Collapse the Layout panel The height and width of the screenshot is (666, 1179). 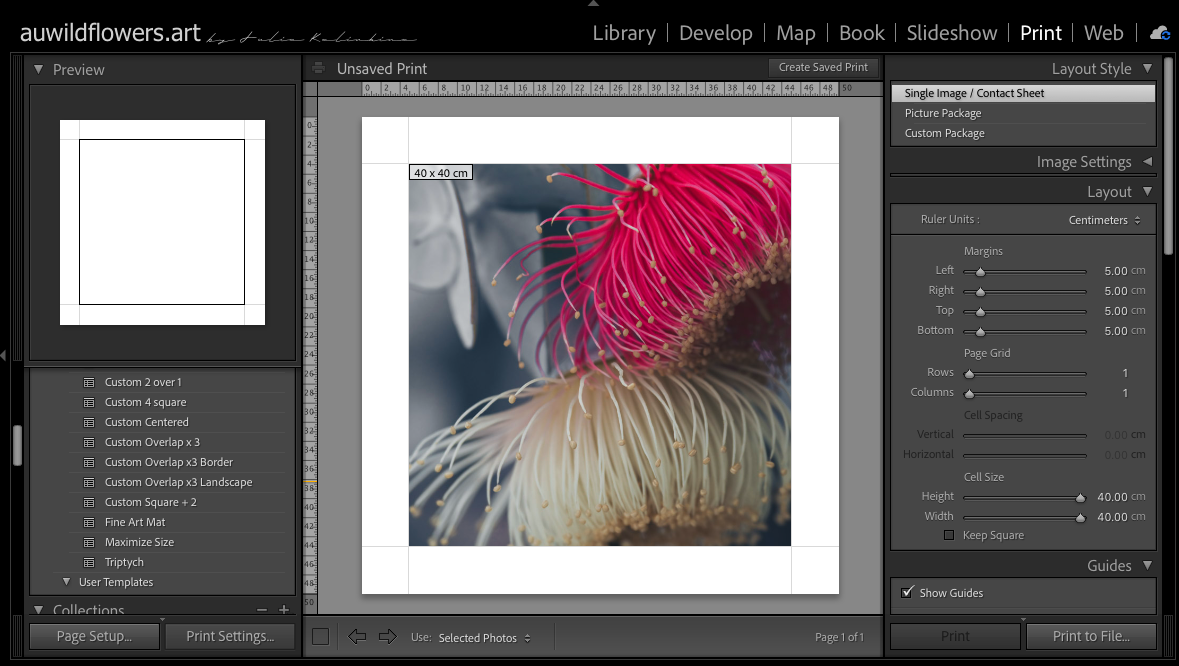click(1147, 192)
